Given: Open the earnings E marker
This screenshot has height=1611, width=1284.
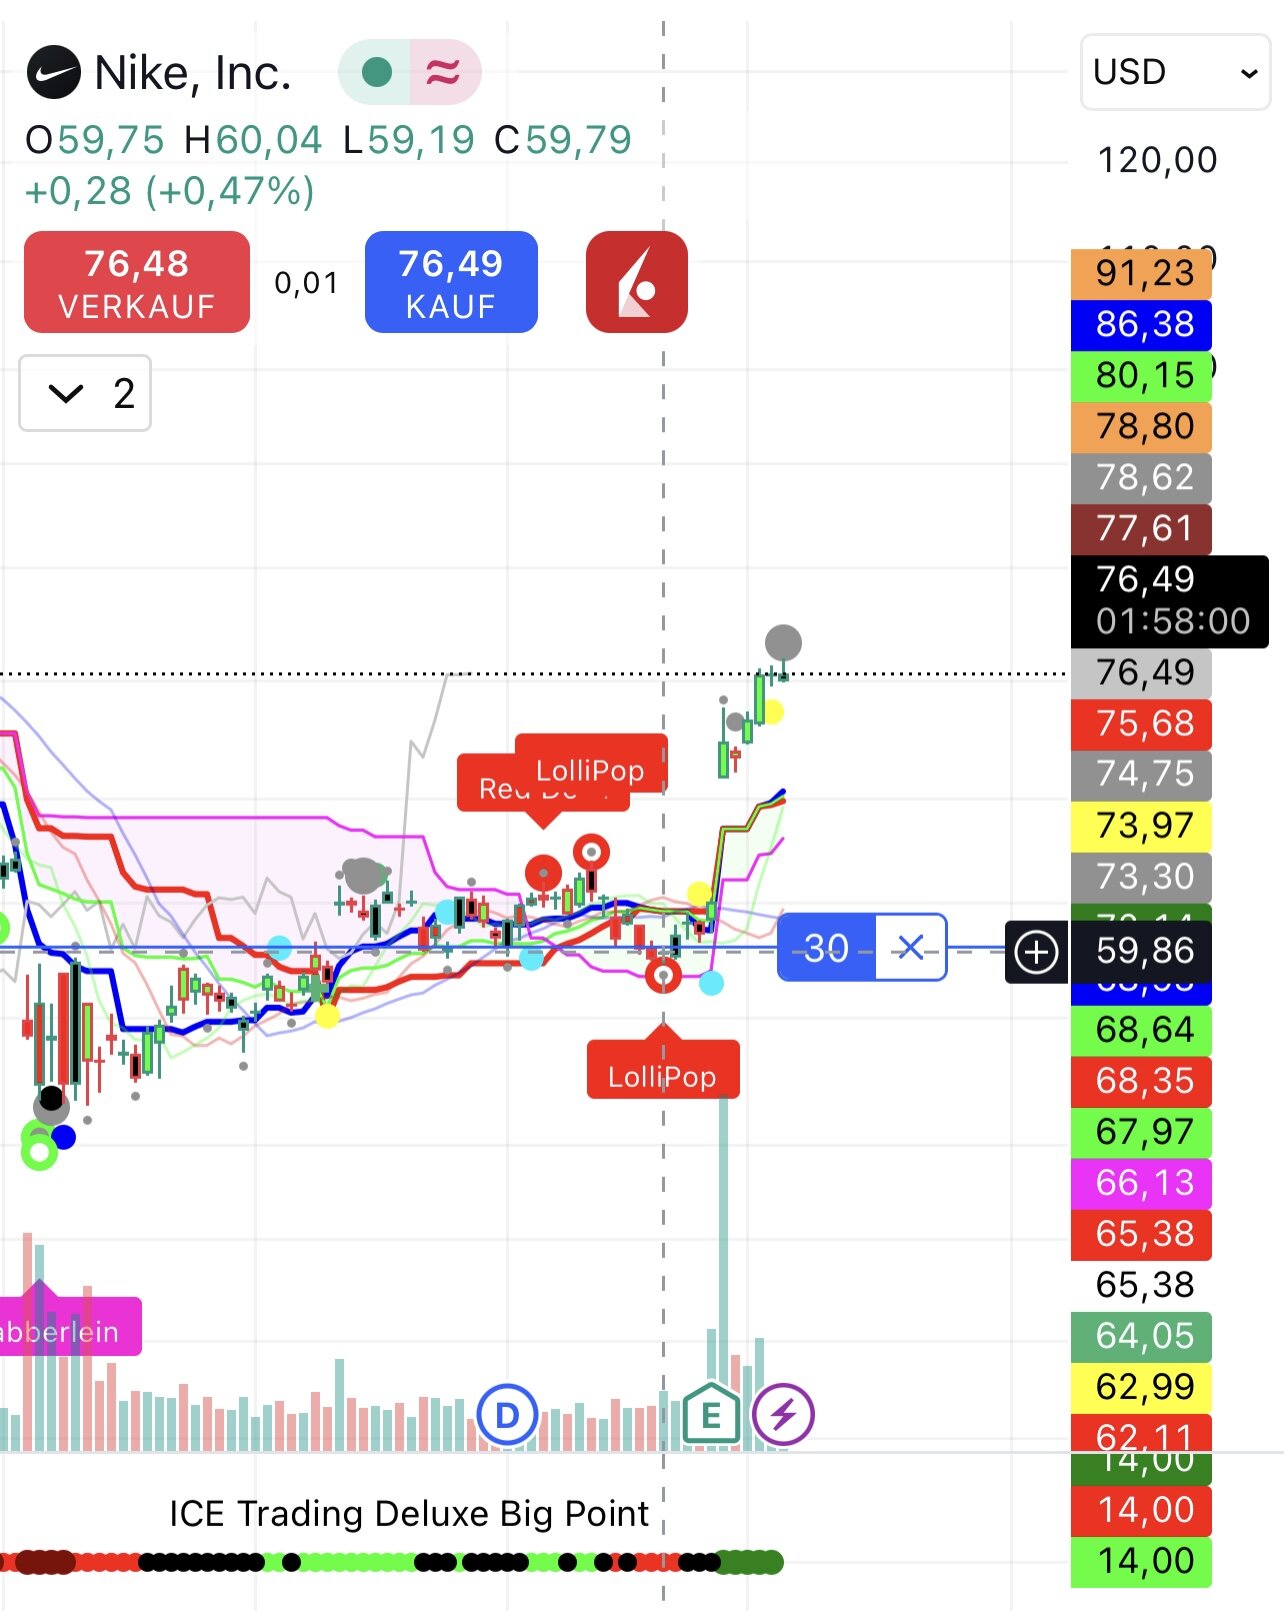Looking at the screenshot, I should tap(711, 1415).
